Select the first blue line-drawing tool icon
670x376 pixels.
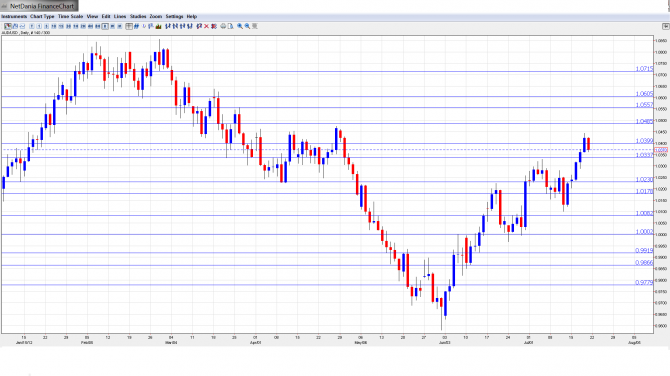168,26
